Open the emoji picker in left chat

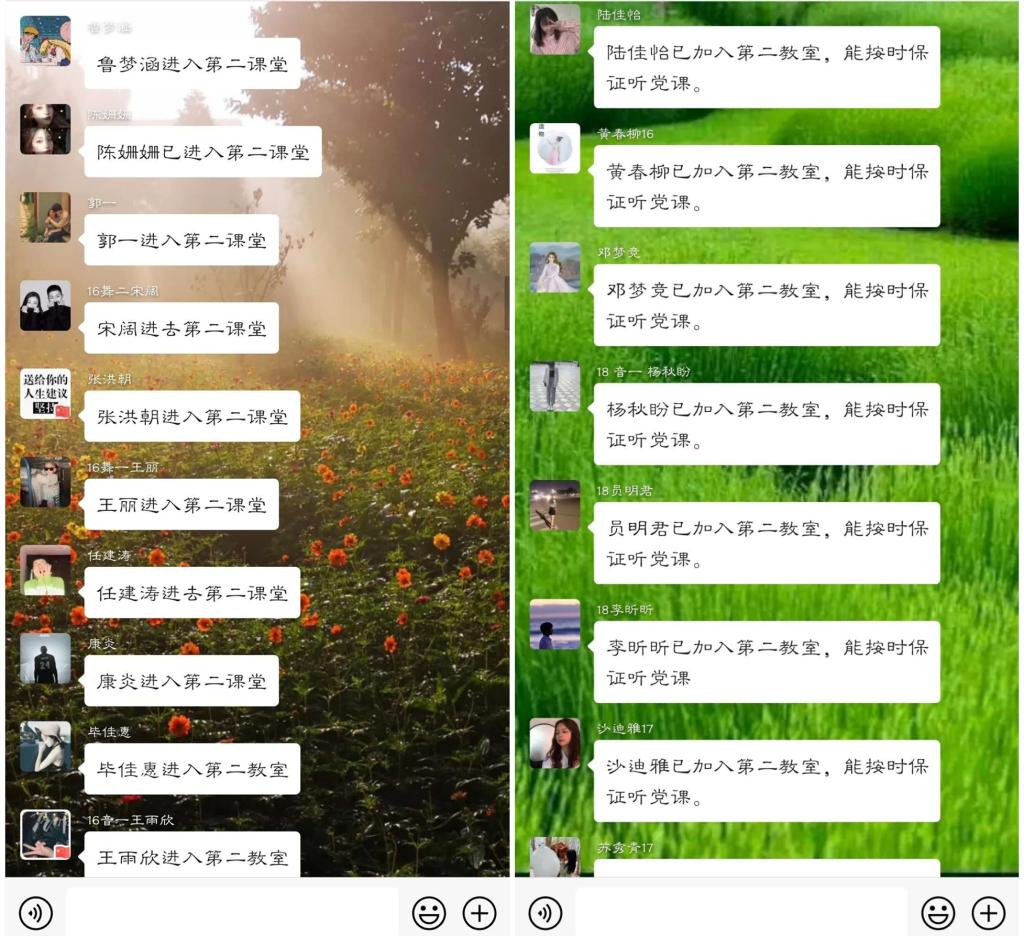(429, 912)
